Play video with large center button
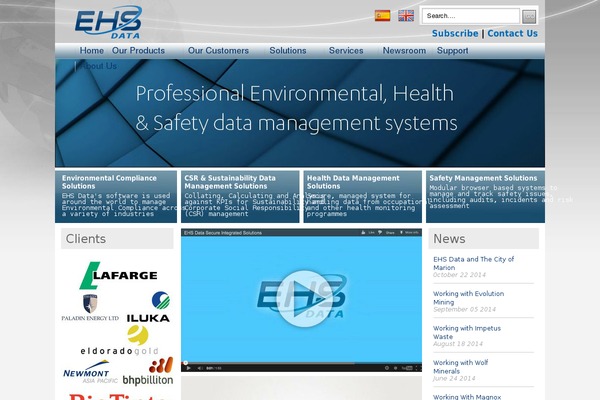This screenshot has height=400, width=600. [x=305, y=299]
